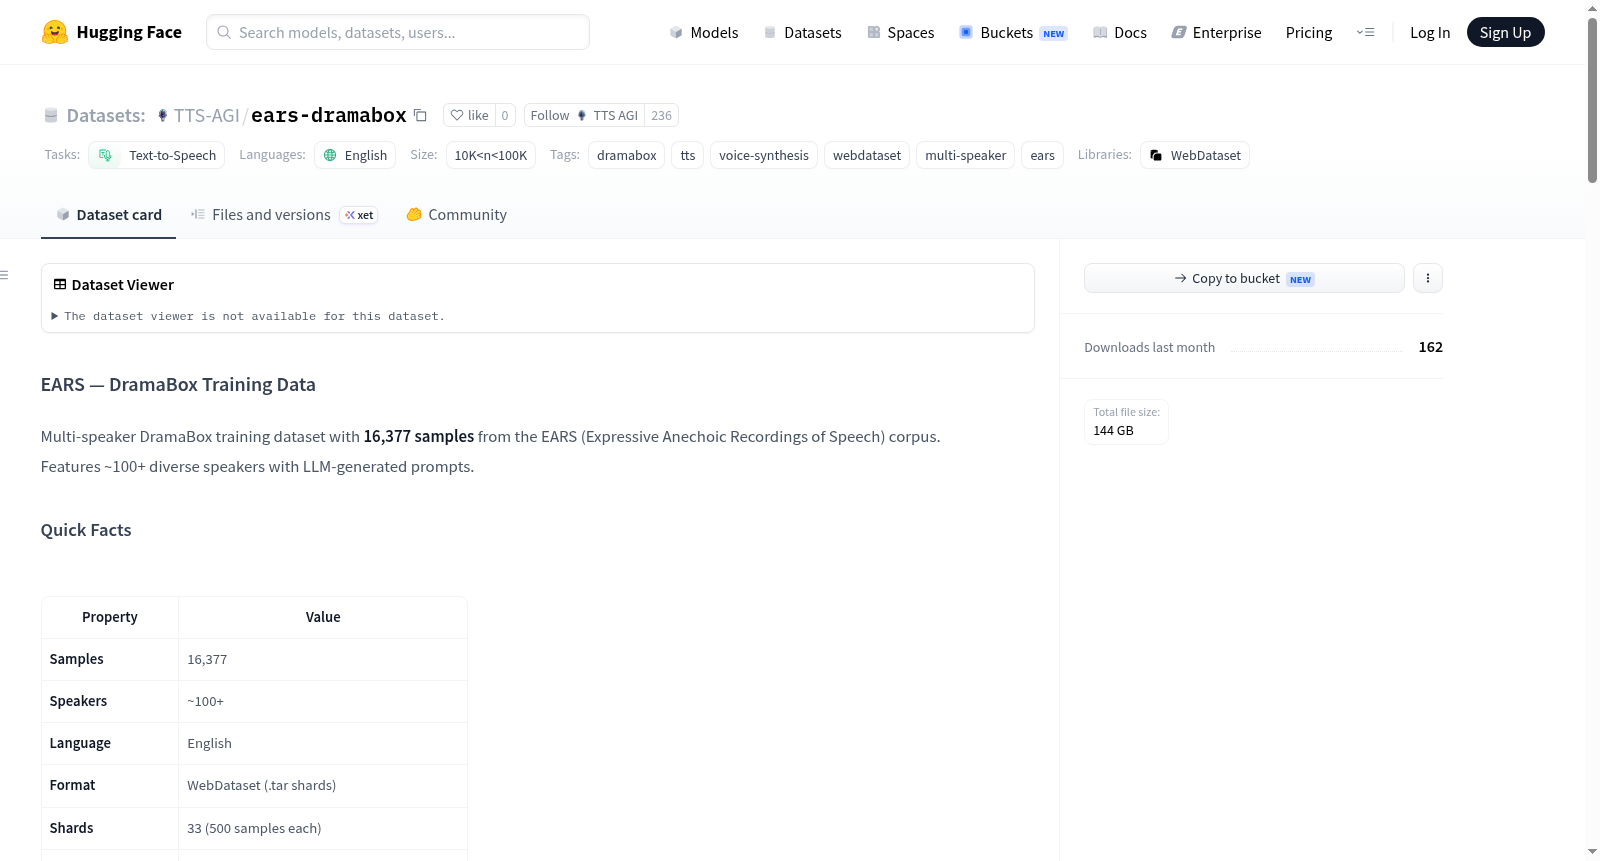Screen dimensions: 1600x861
Task: Click the like button
Action: [x=469, y=116]
